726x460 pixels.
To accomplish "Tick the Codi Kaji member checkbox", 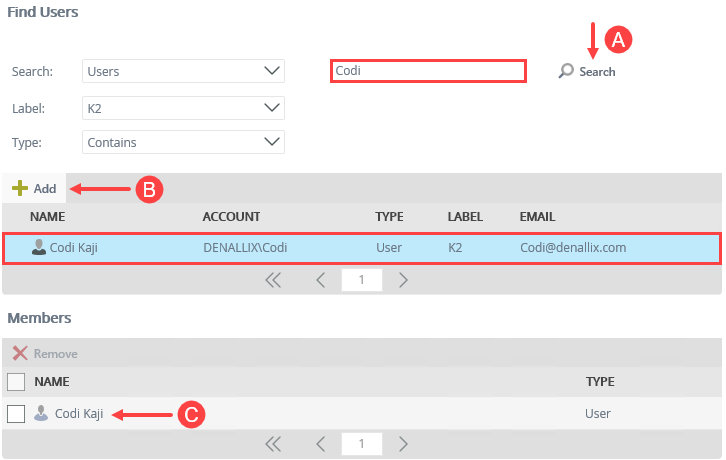I will [x=16, y=413].
